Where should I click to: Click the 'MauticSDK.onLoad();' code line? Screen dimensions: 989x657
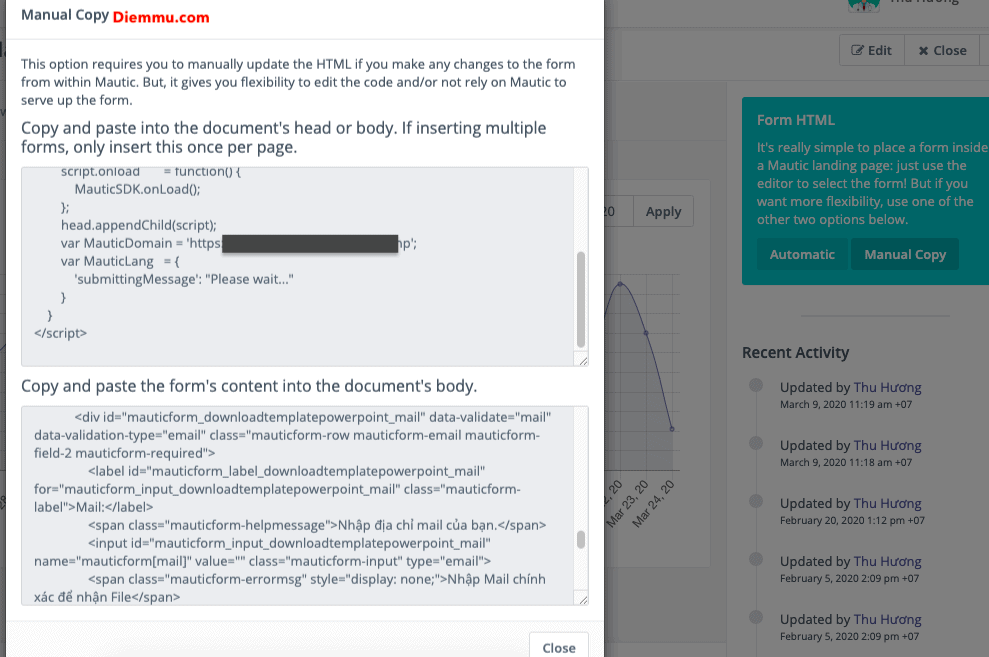click(137, 189)
